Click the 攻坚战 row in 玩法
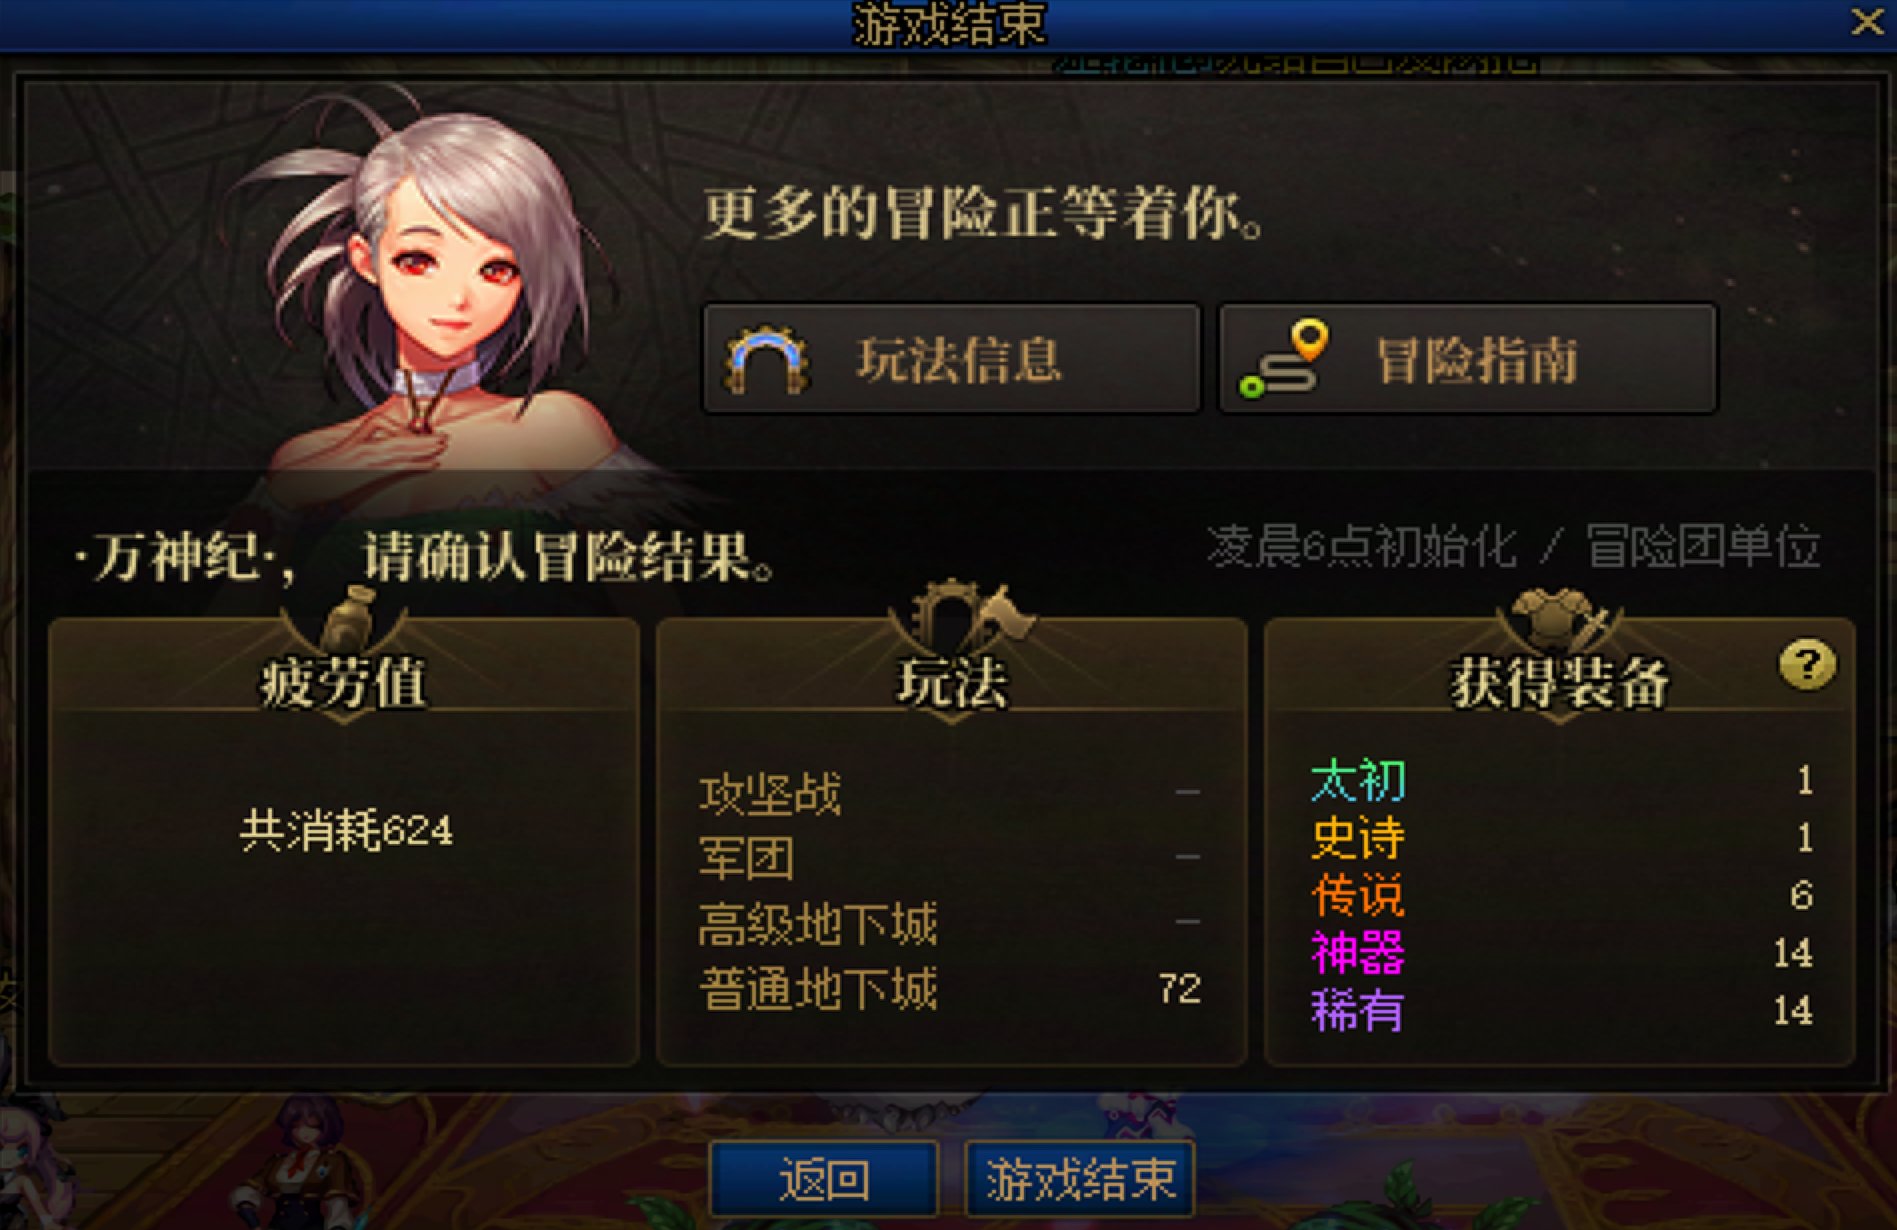 click(x=950, y=794)
